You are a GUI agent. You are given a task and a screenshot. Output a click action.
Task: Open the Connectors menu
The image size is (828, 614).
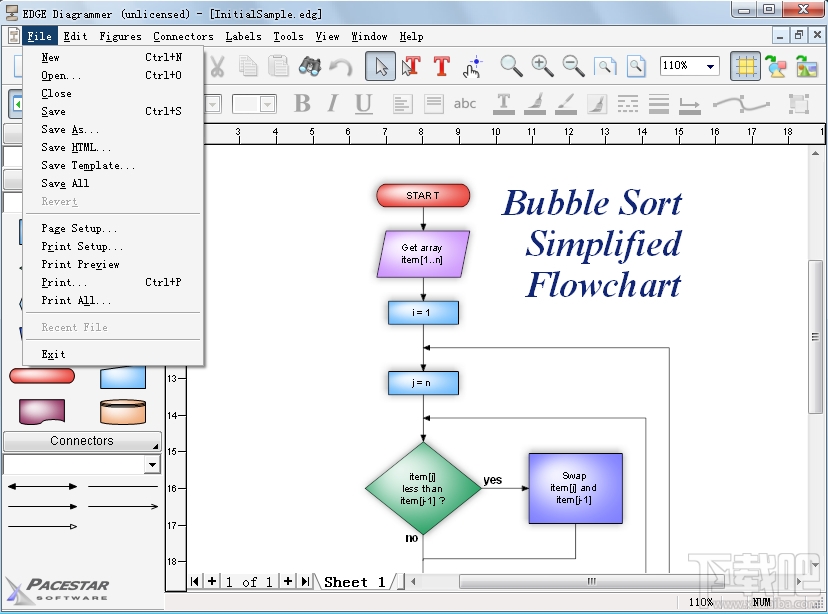click(183, 36)
